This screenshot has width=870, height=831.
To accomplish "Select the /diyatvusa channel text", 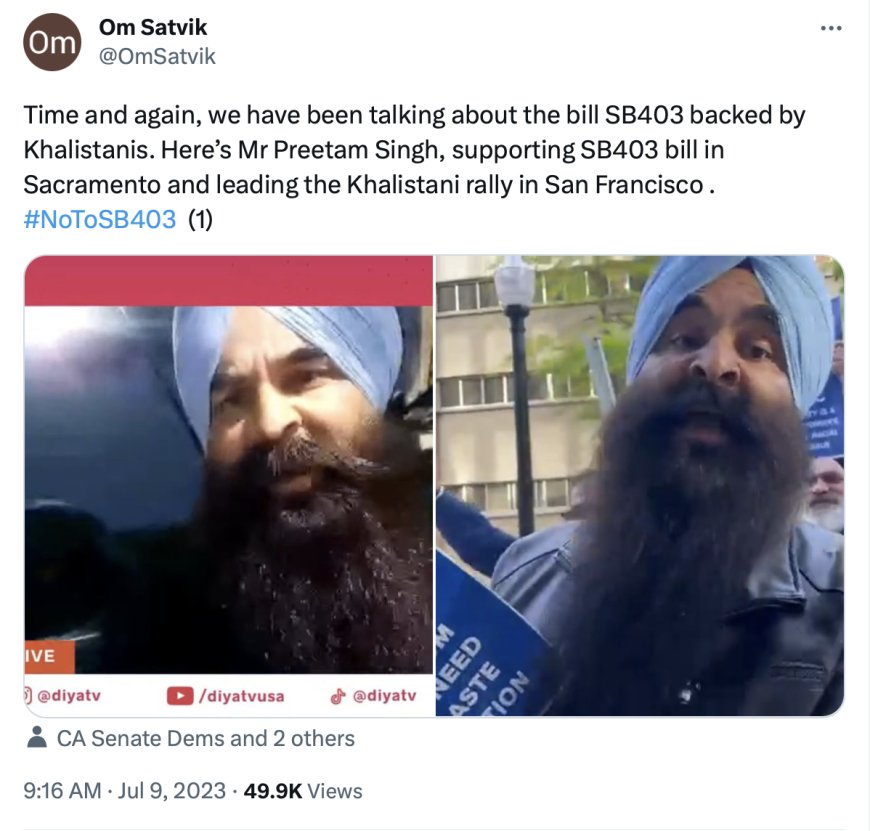I will (241, 696).
